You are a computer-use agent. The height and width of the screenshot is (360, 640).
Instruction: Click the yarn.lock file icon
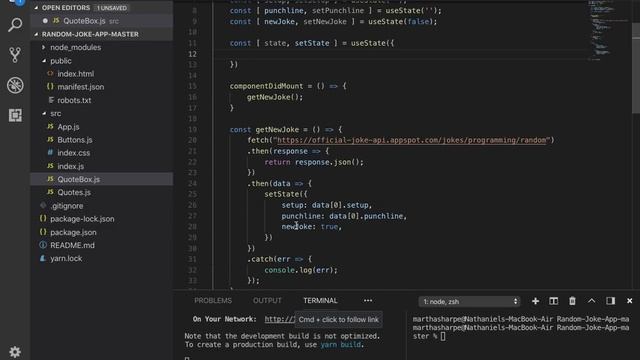click(x=43, y=258)
